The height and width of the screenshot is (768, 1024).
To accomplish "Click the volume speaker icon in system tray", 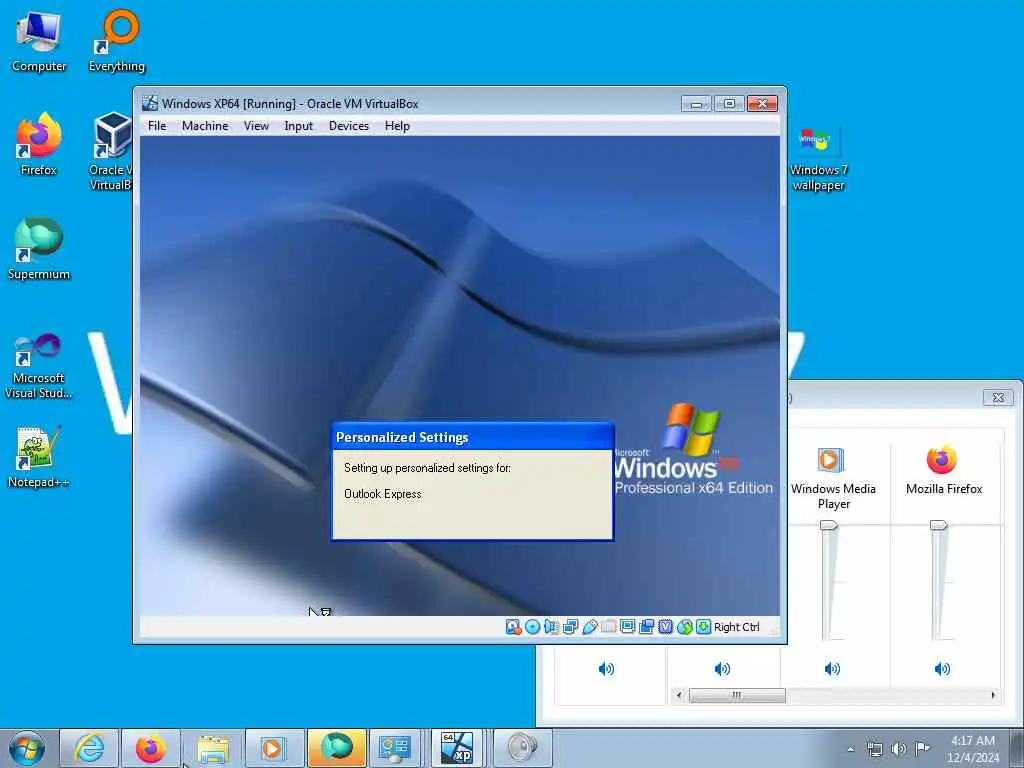I will click(899, 749).
